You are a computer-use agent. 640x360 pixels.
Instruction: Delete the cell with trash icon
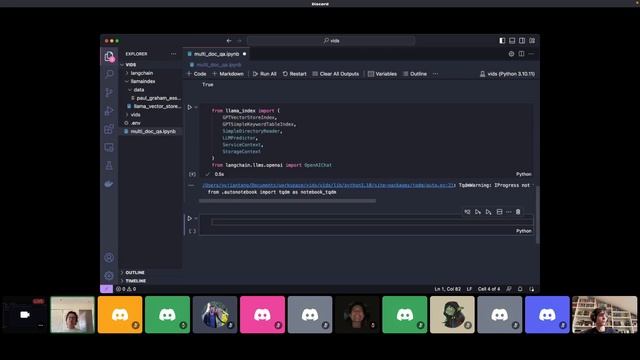(518, 212)
